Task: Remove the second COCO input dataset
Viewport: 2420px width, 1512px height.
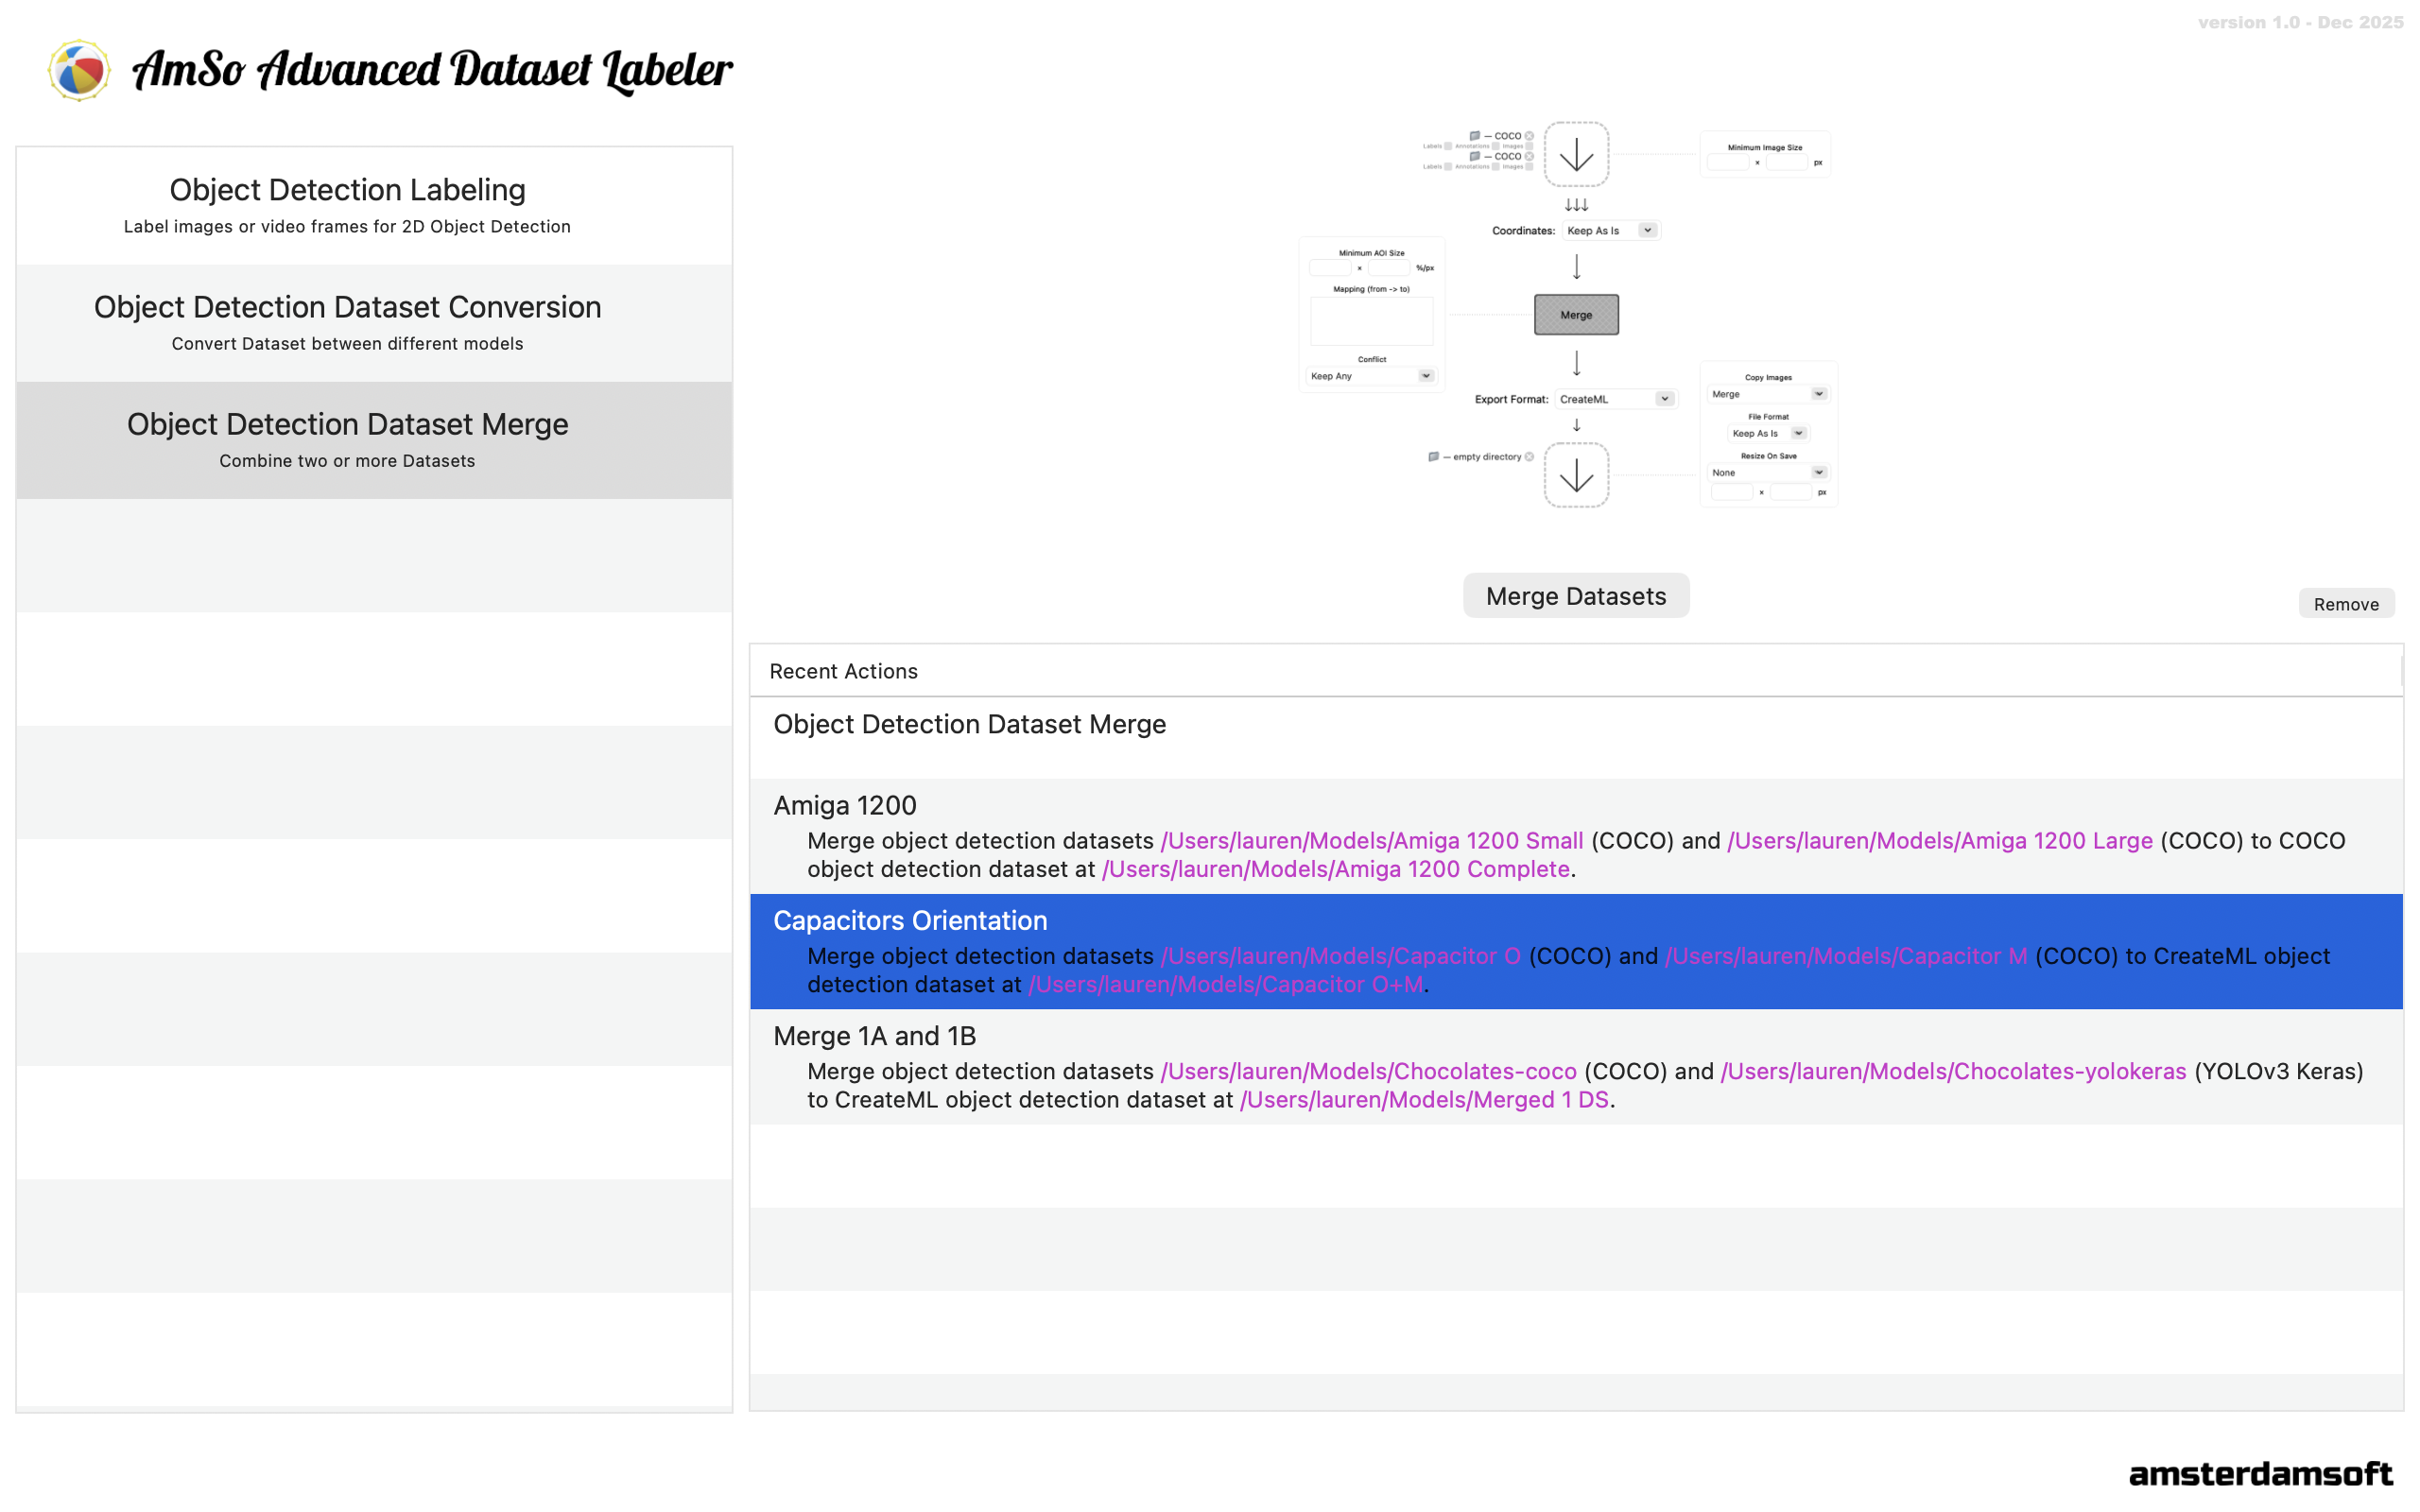Action: pyautogui.click(x=1529, y=156)
